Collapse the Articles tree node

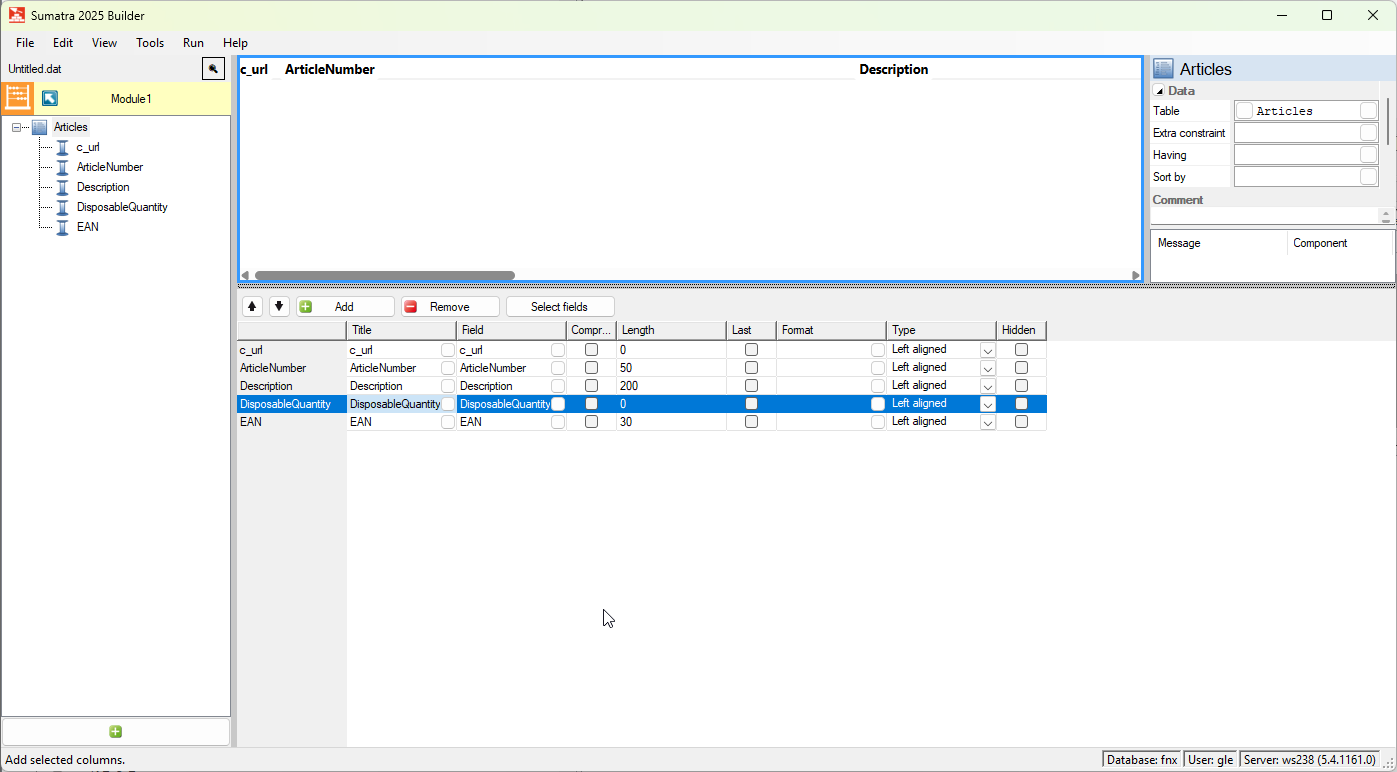point(17,127)
